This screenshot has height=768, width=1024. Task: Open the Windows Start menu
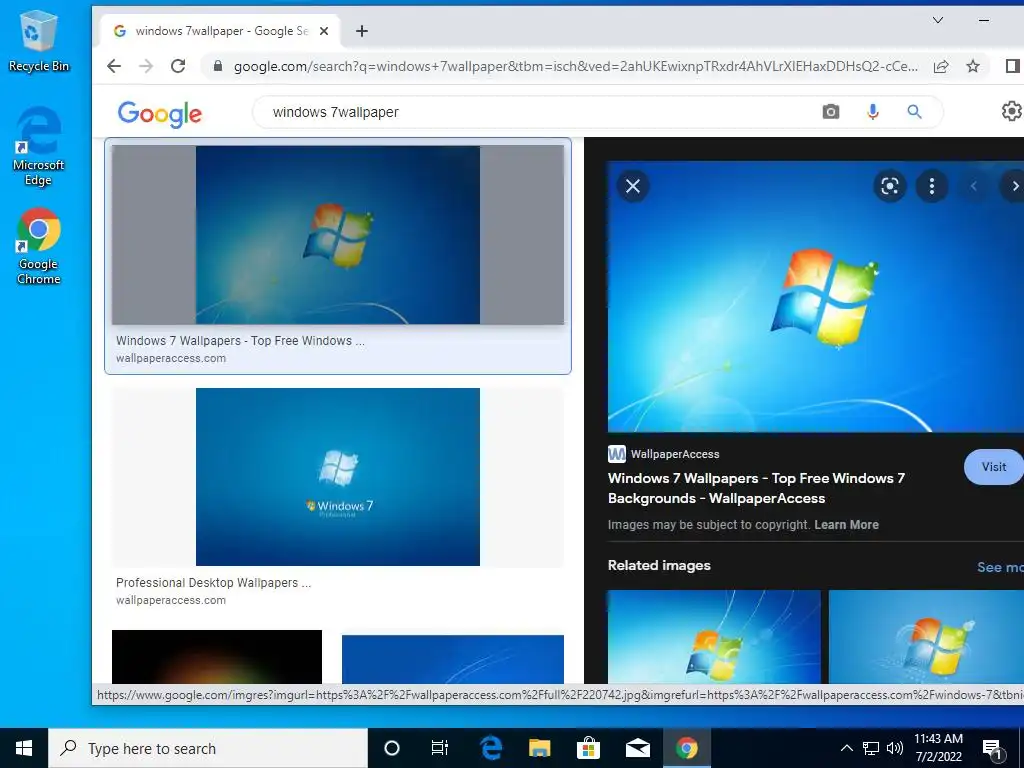(x=24, y=748)
